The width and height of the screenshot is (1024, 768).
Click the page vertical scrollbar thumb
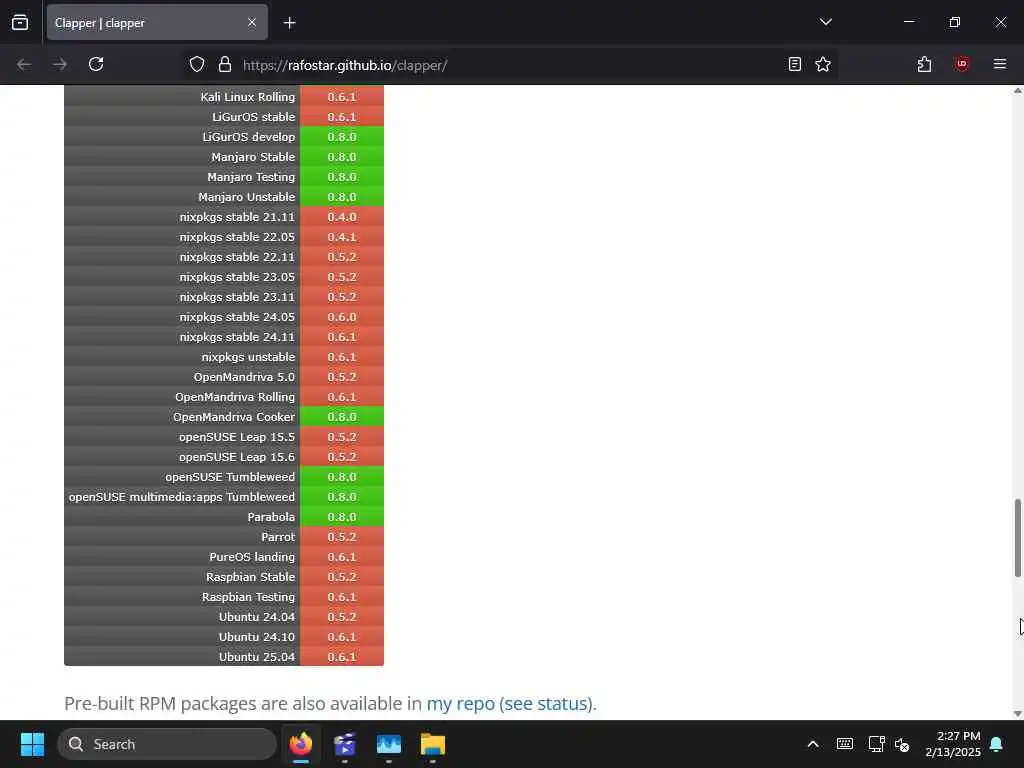[1017, 538]
